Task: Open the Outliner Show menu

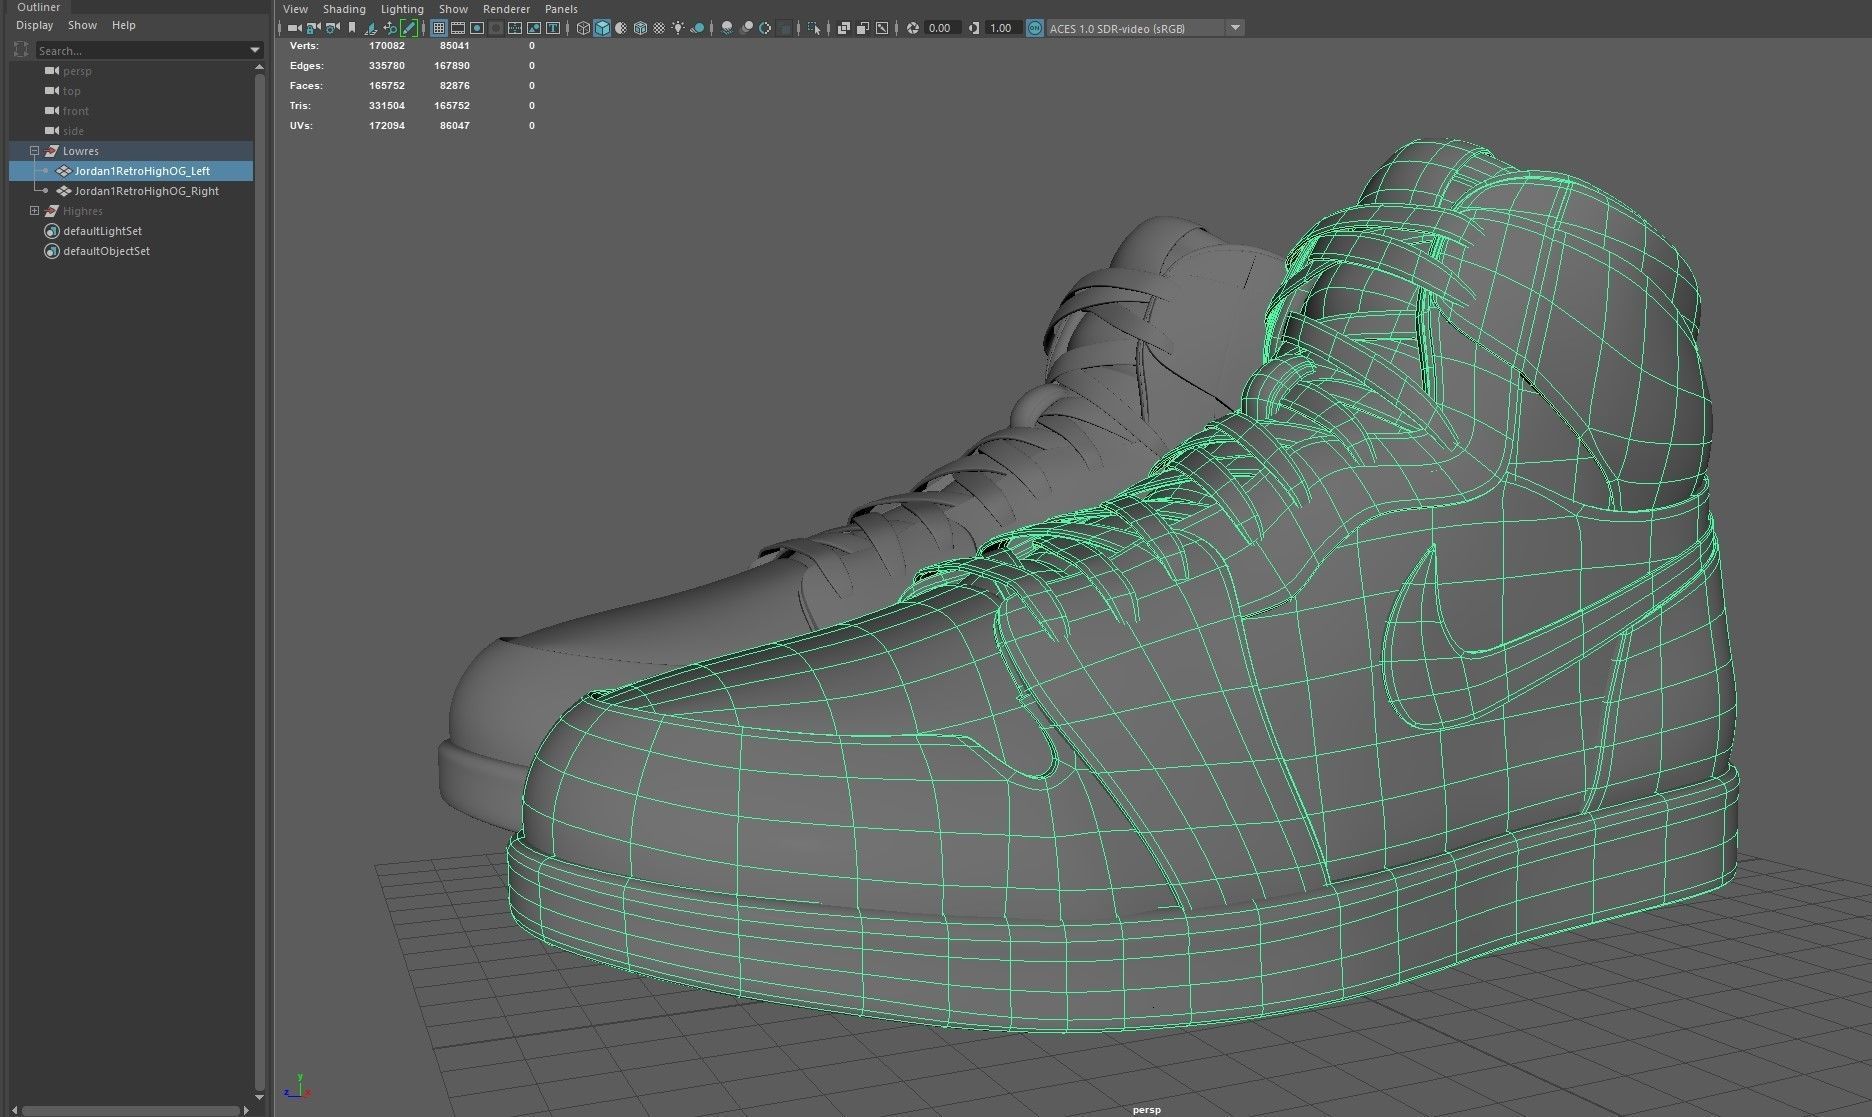Action: coord(82,25)
